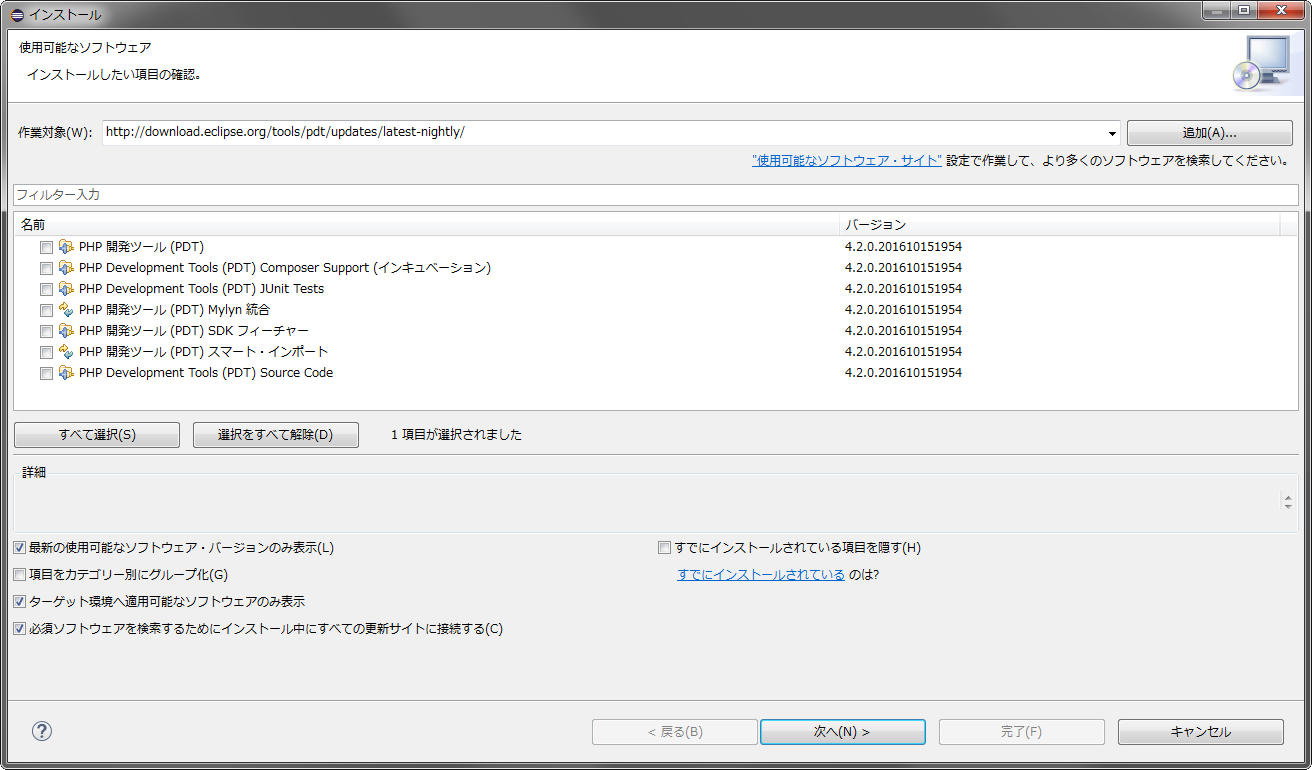Check the PDT SDK フィーチャー checkbox
Viewport: 1312px width, 770px height.
click(46, 331)
